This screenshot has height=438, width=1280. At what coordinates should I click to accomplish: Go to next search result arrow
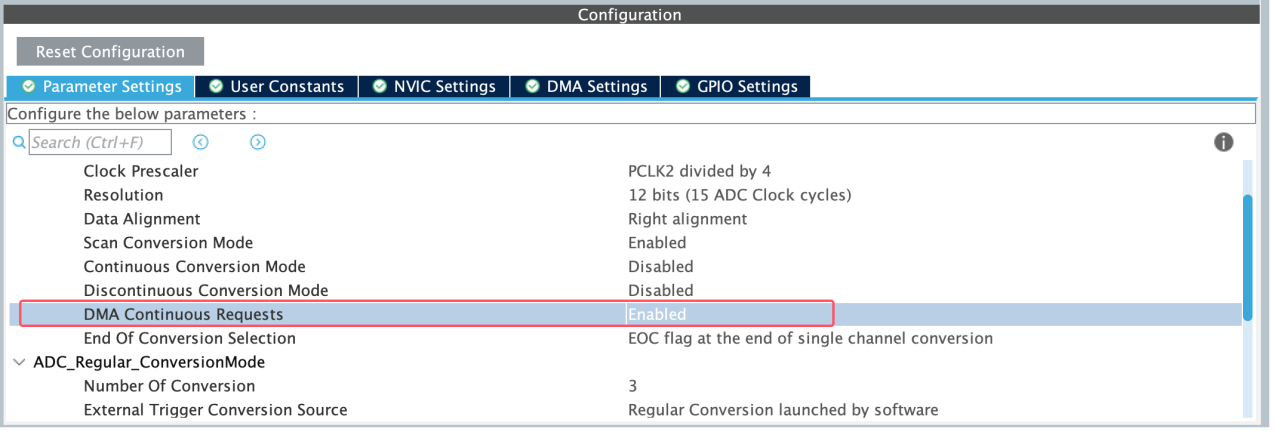tap(258, 143)
